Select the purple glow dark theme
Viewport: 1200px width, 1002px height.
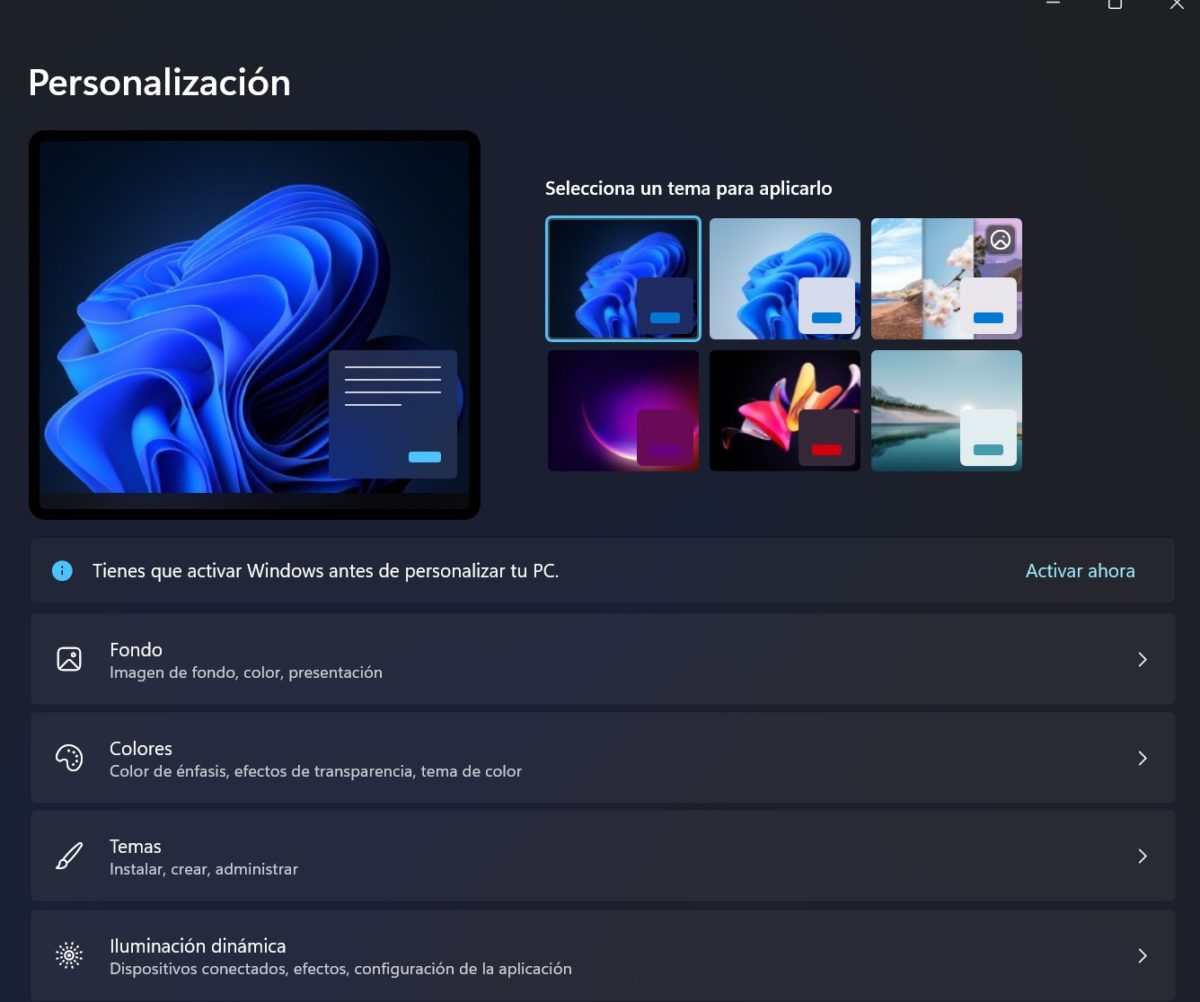(623, 409)
